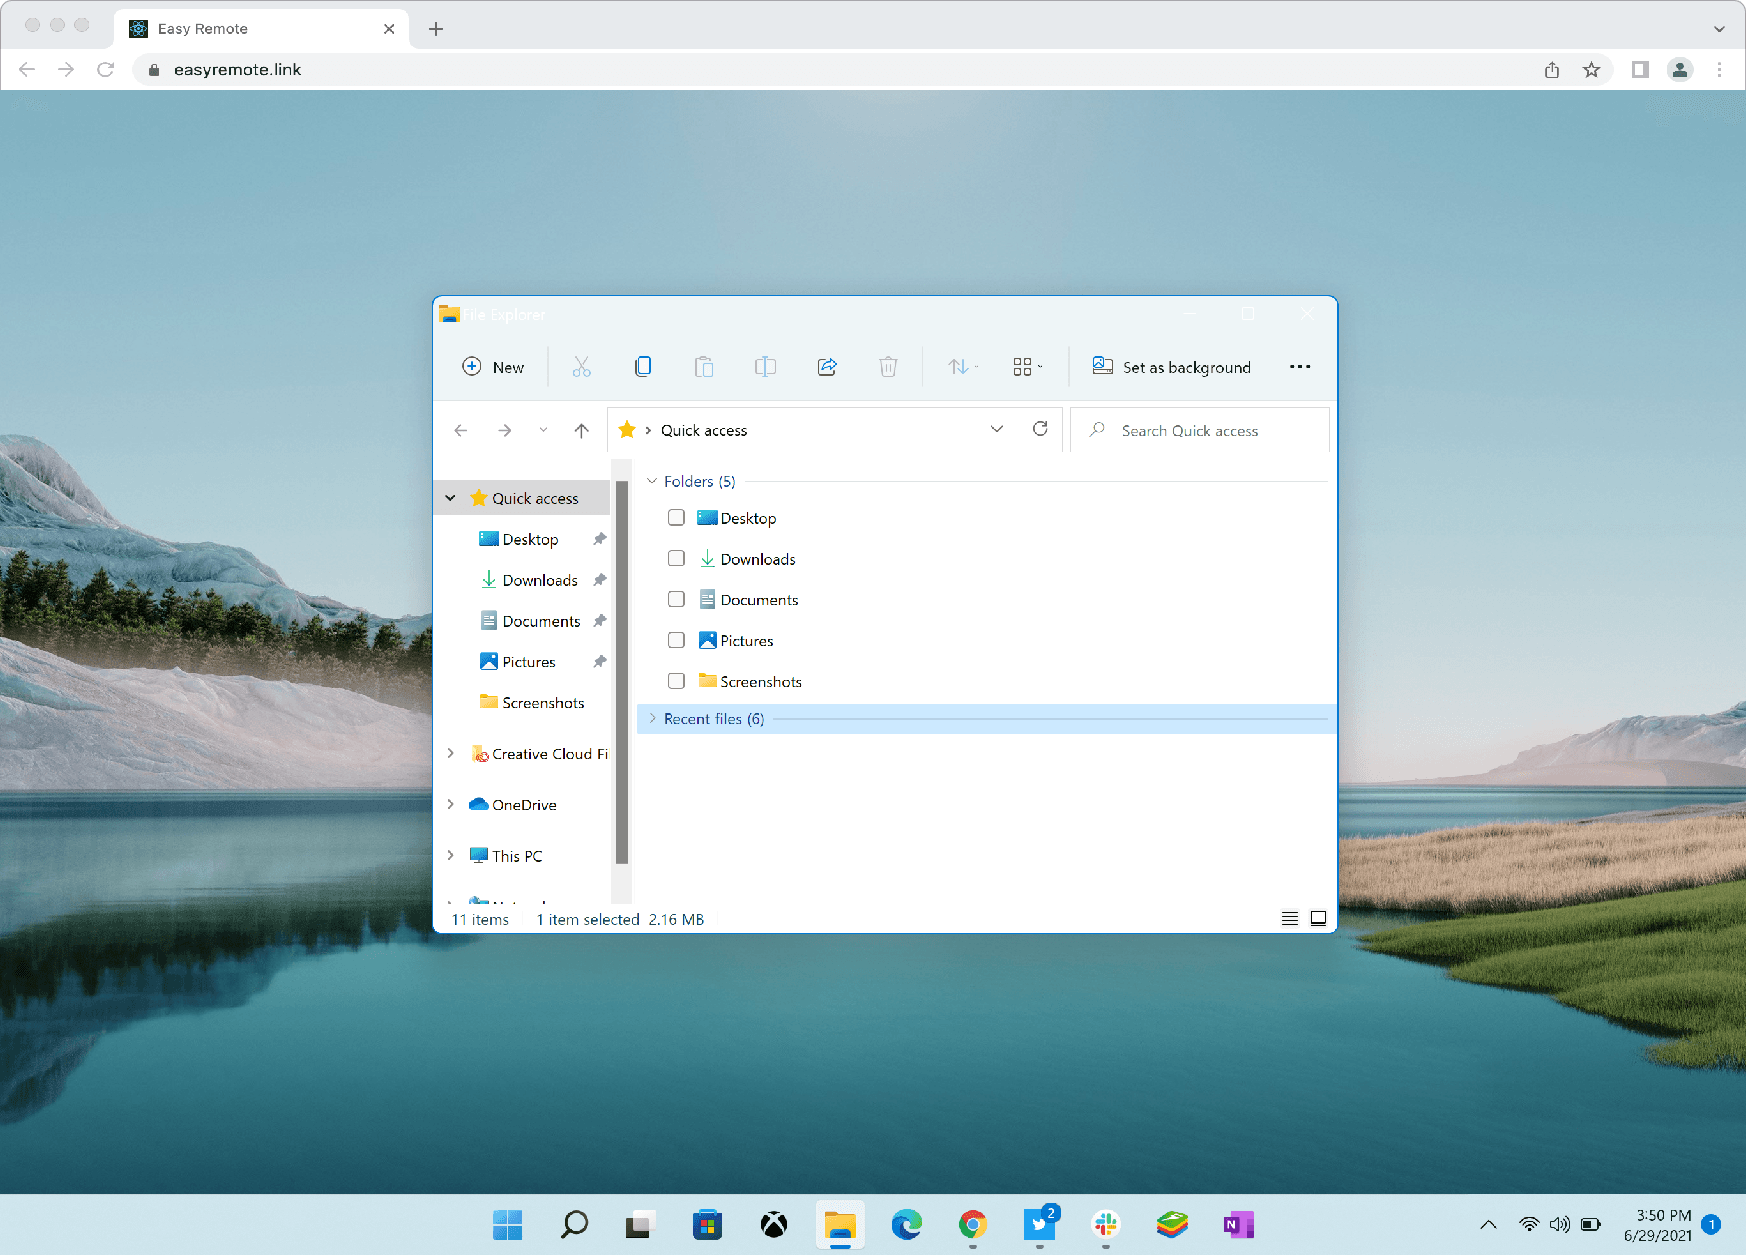Select the Cut icon in the toolbar
The height and width of the screenshot is (1255, 1746).
pos(582,366)
